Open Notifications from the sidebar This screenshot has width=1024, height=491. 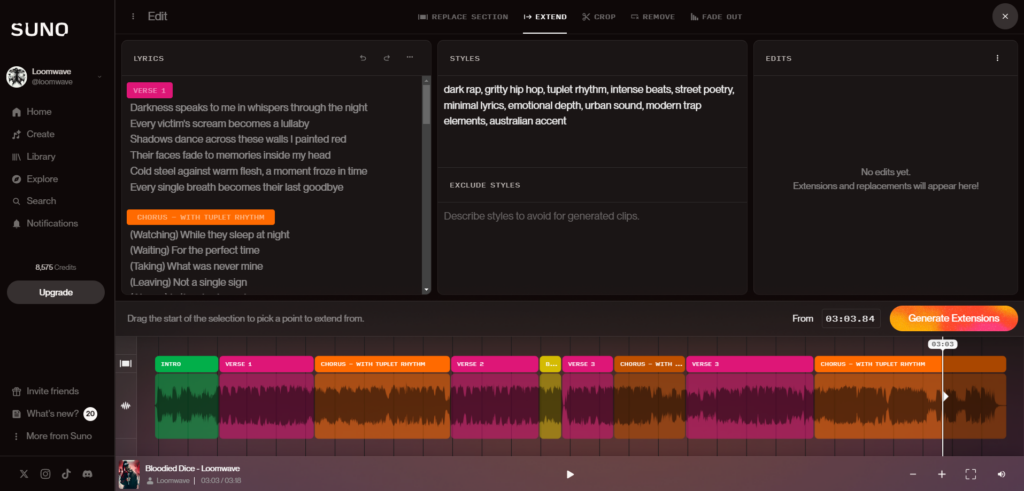point(45,223)
